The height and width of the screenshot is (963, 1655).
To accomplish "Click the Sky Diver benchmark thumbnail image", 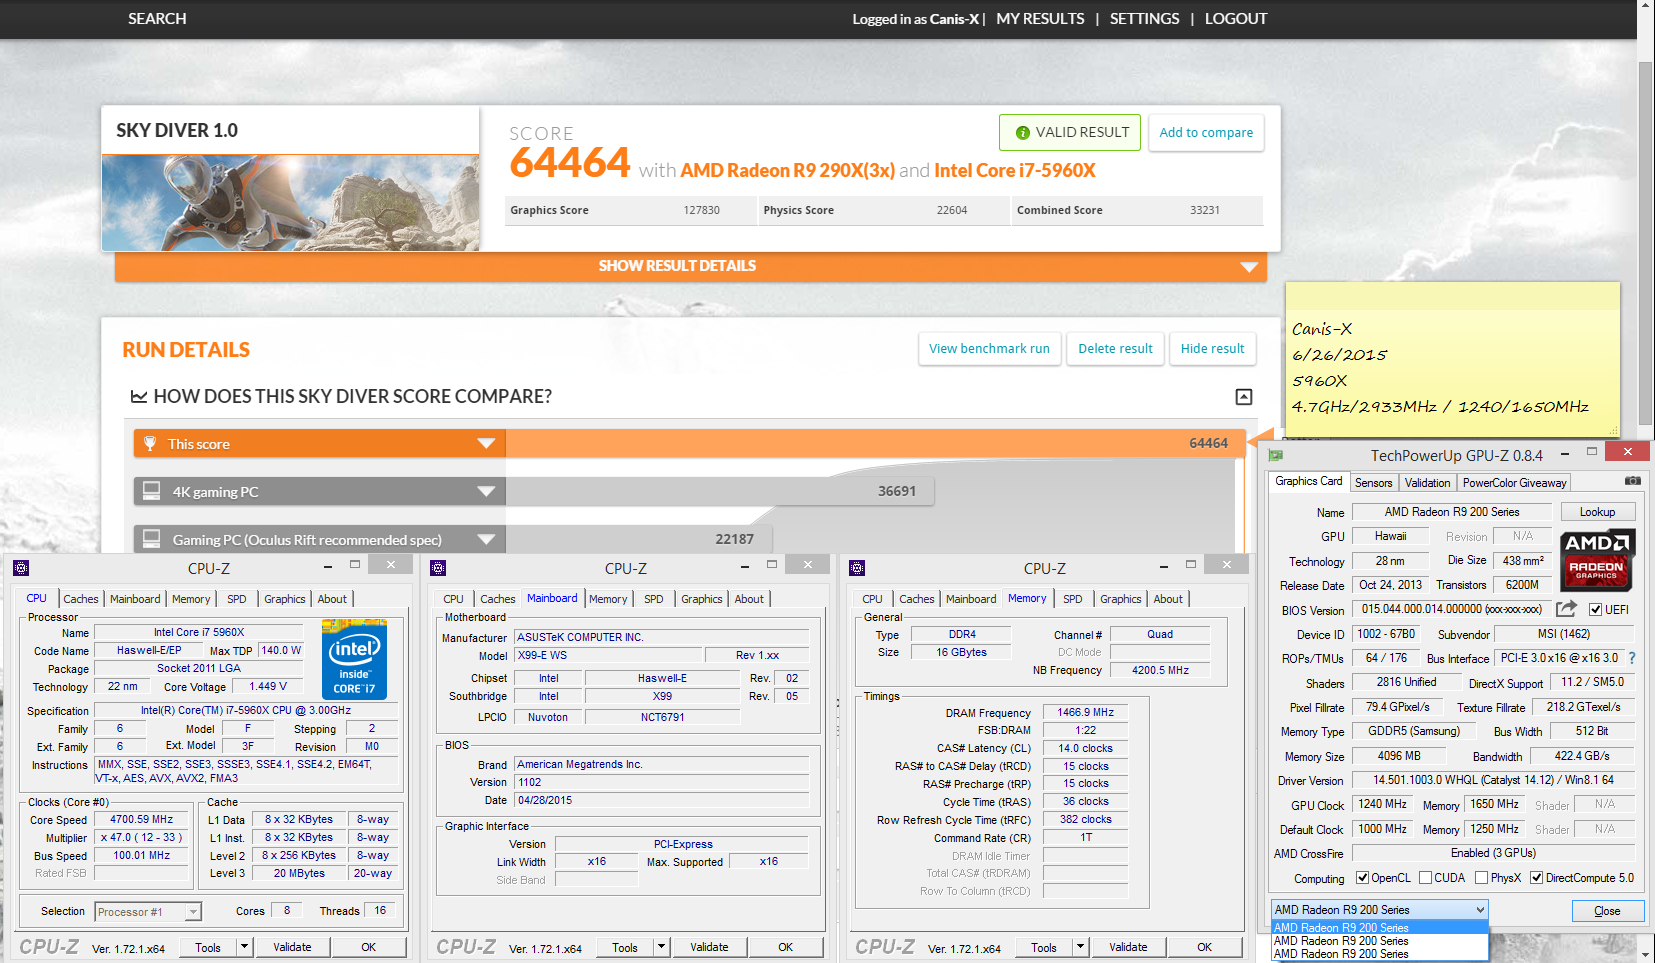I will point(290,202).
